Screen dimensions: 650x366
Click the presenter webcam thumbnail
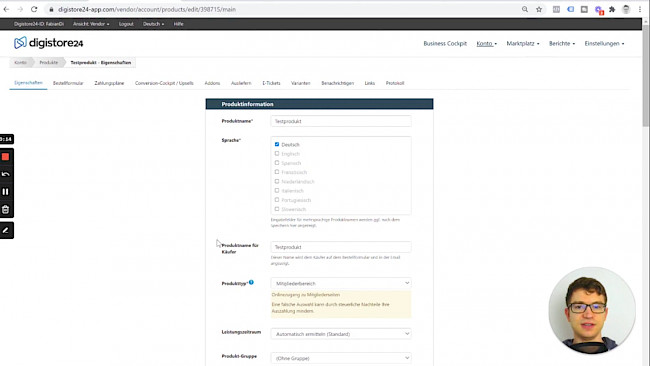(x=592, y=310)
